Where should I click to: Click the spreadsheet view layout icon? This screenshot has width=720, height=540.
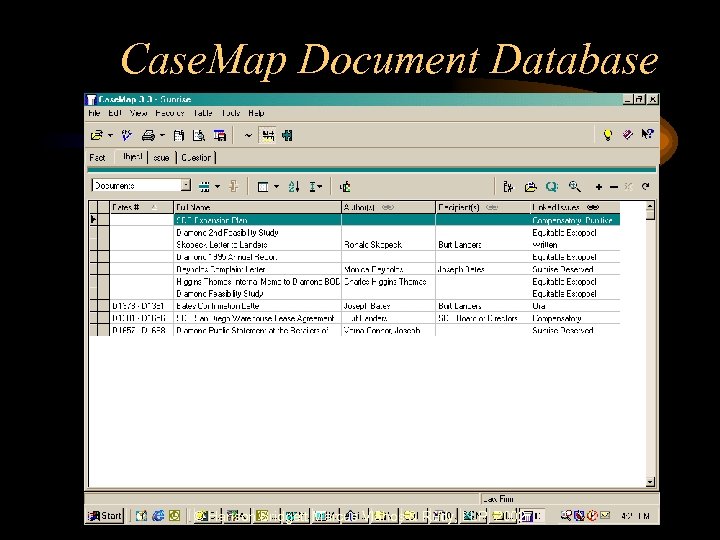pyautogui.click(x=263, y=187)
